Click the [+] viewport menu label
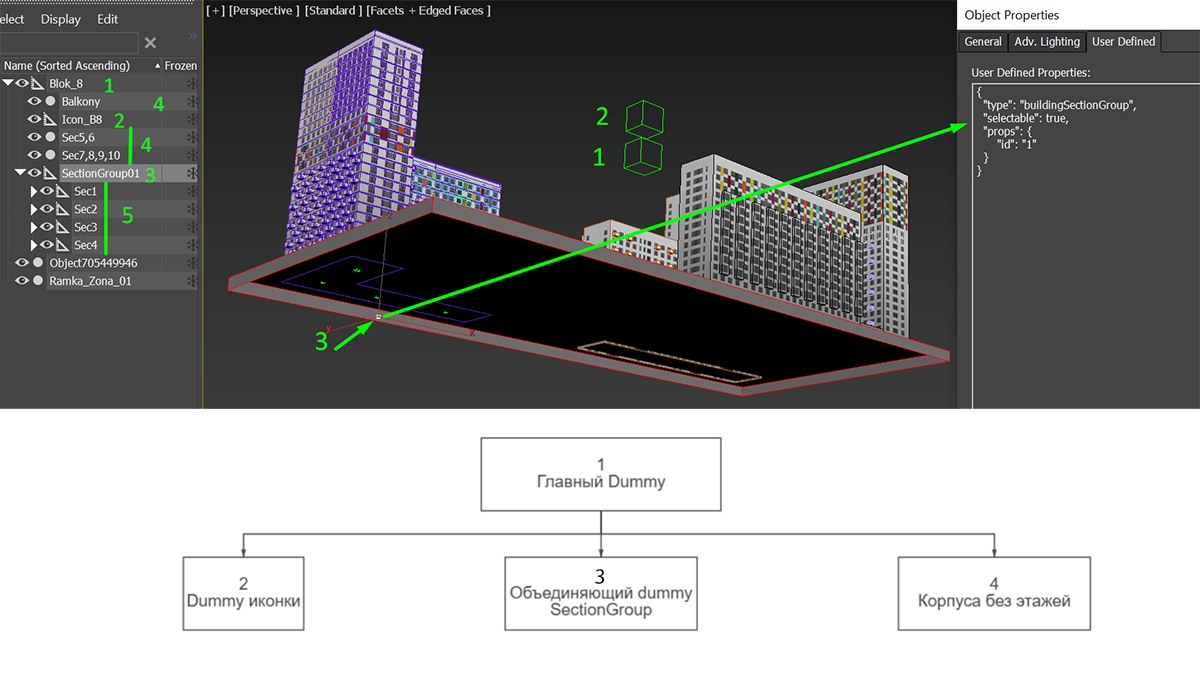 tap(215, 10)
